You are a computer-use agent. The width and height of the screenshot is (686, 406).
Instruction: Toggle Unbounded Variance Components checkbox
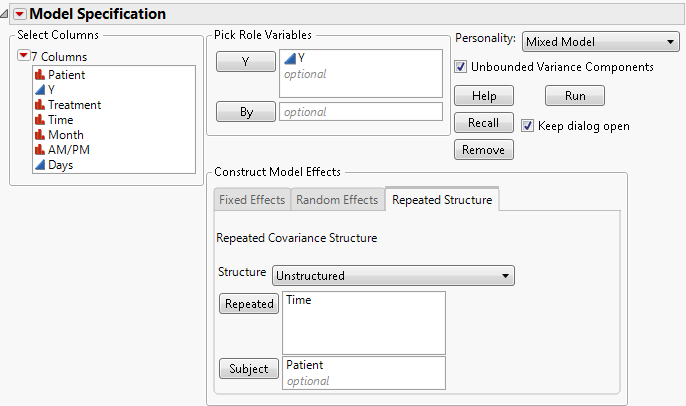coord(461,67)
